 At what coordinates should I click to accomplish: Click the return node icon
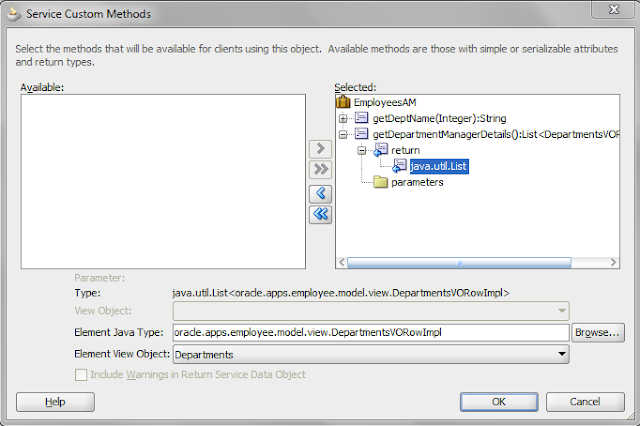tap(380, 150)
